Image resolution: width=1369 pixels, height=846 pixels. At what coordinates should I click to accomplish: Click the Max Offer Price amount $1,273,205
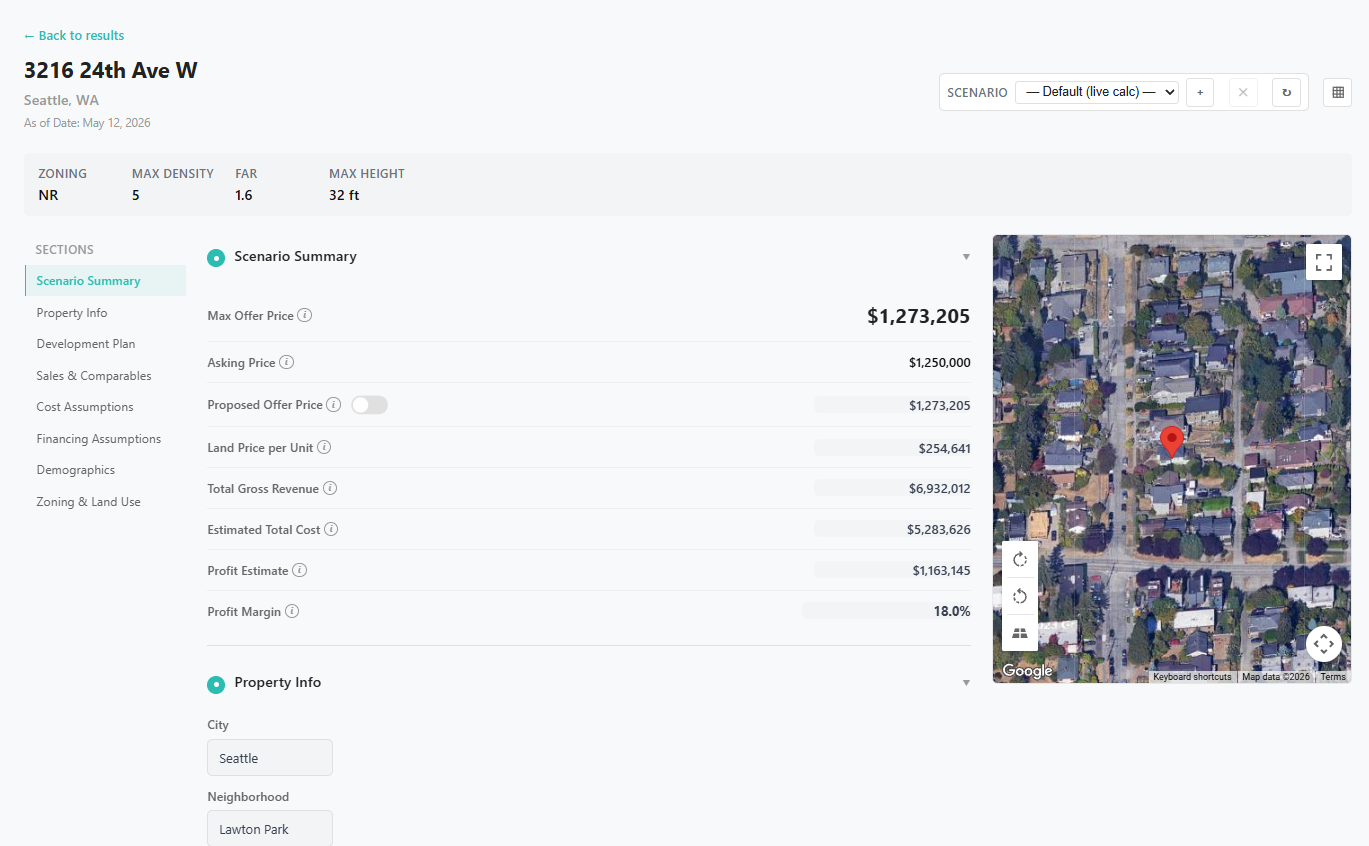918,316
